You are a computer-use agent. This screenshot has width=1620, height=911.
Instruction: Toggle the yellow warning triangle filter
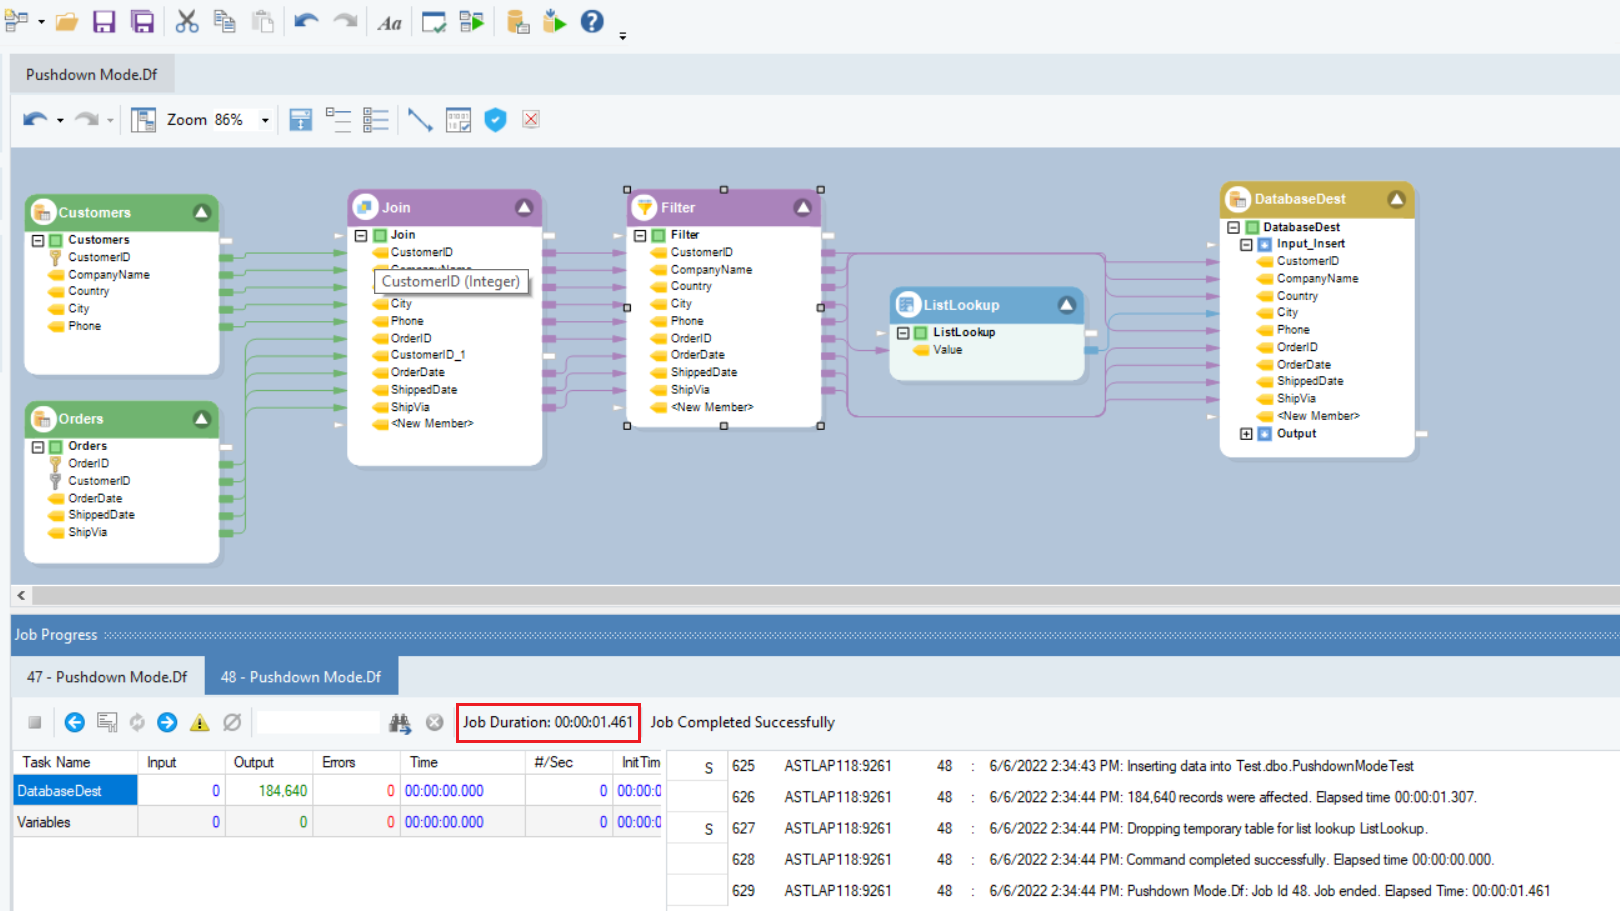point(200,722)
